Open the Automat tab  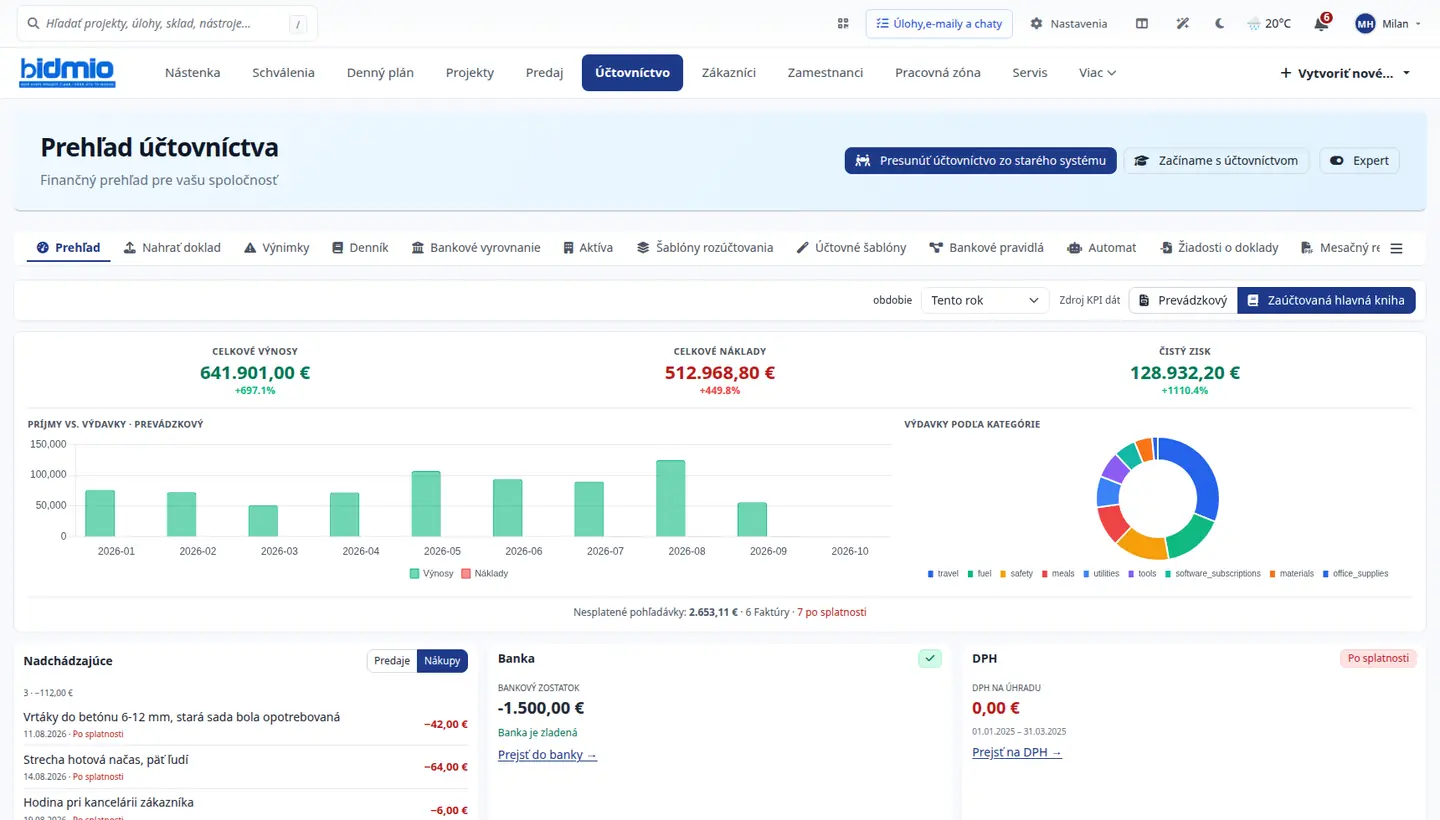tap(1102, 247)
